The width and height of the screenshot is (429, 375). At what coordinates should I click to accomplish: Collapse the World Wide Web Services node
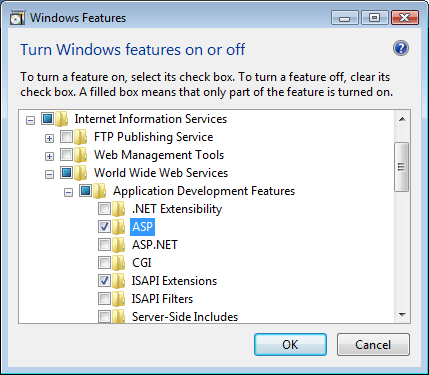tap(49, 174)
